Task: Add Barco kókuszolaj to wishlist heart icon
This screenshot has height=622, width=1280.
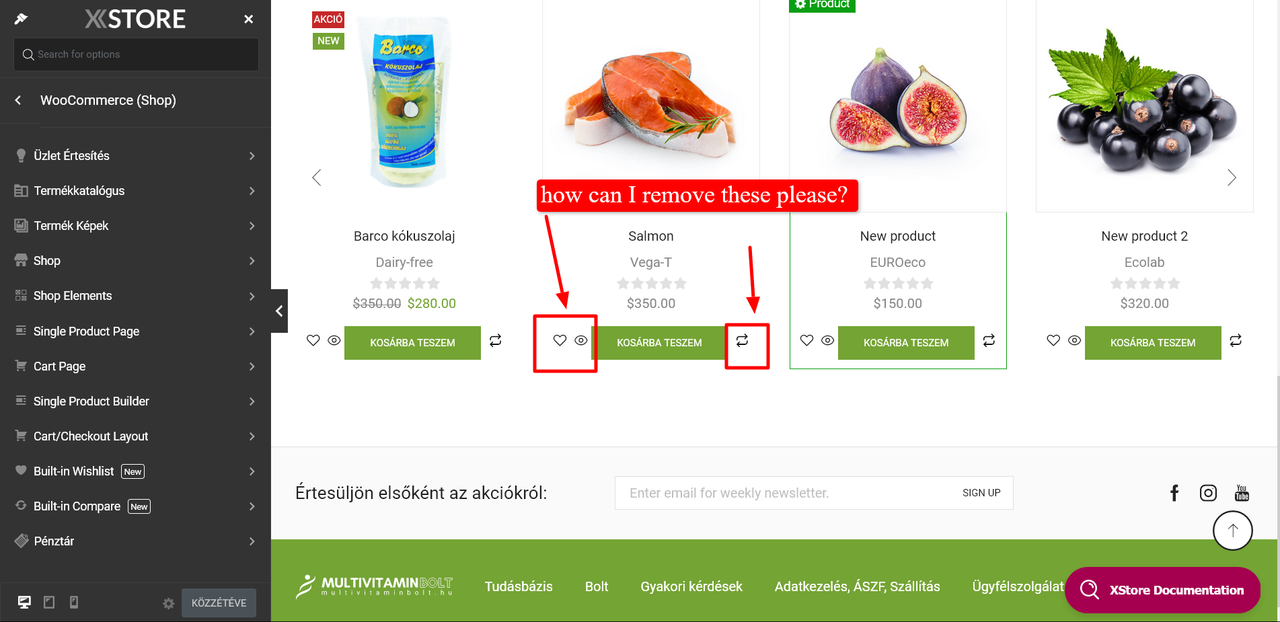Action: [x=313, y=341]
